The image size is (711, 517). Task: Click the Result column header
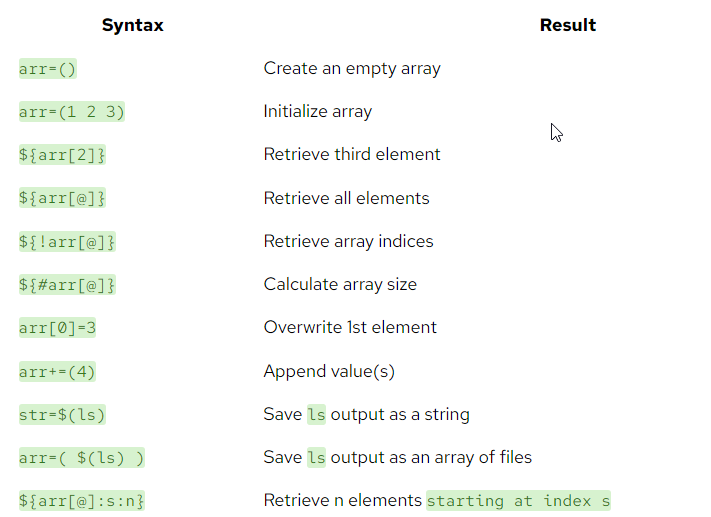(568, 25)
